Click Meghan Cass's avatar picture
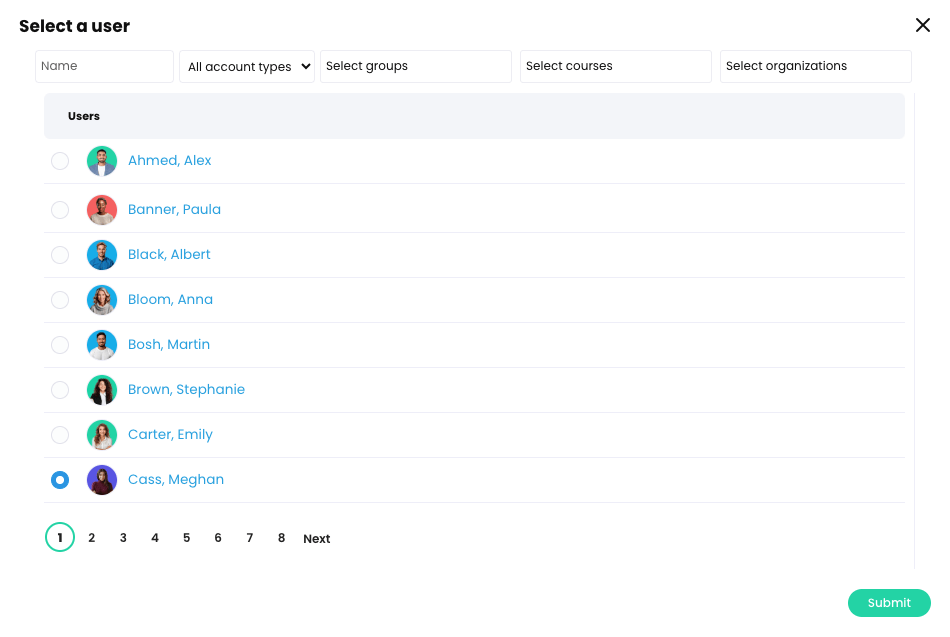The height and width of the screenshot is (637, 950). 102,480
